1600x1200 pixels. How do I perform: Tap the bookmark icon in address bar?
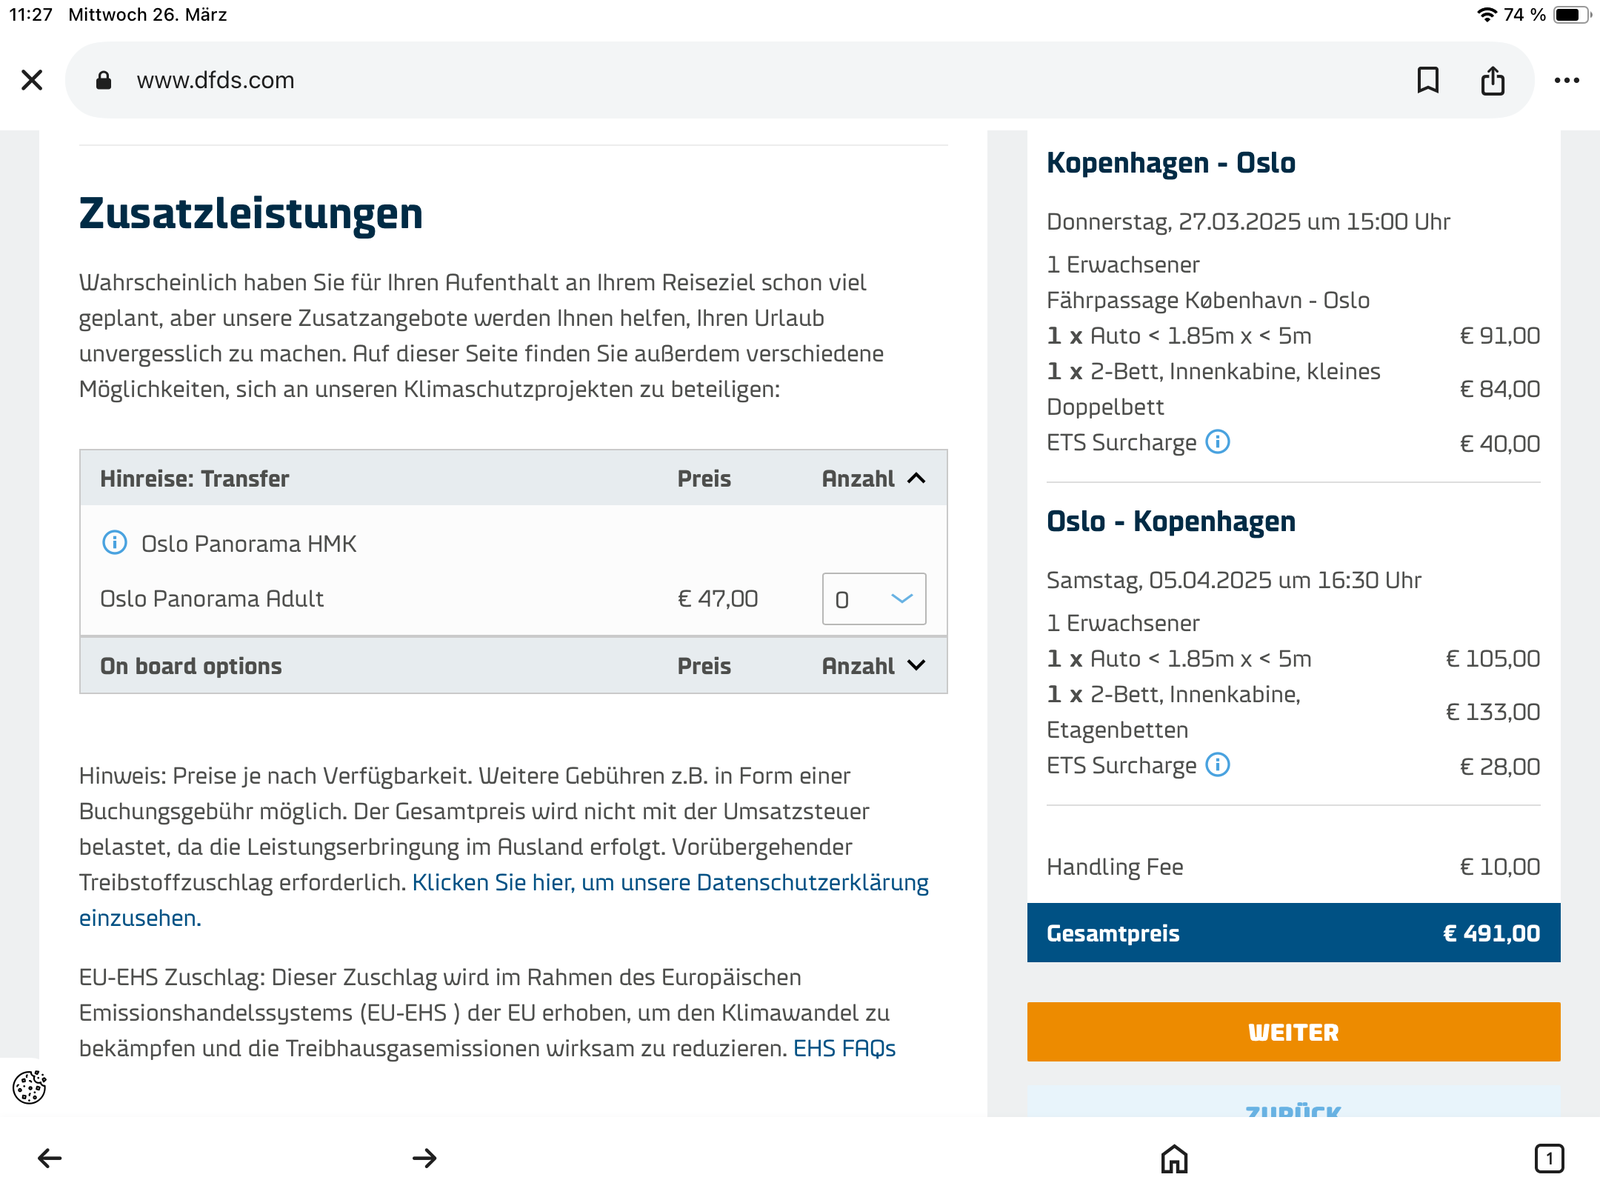[x=1428, y=80]
